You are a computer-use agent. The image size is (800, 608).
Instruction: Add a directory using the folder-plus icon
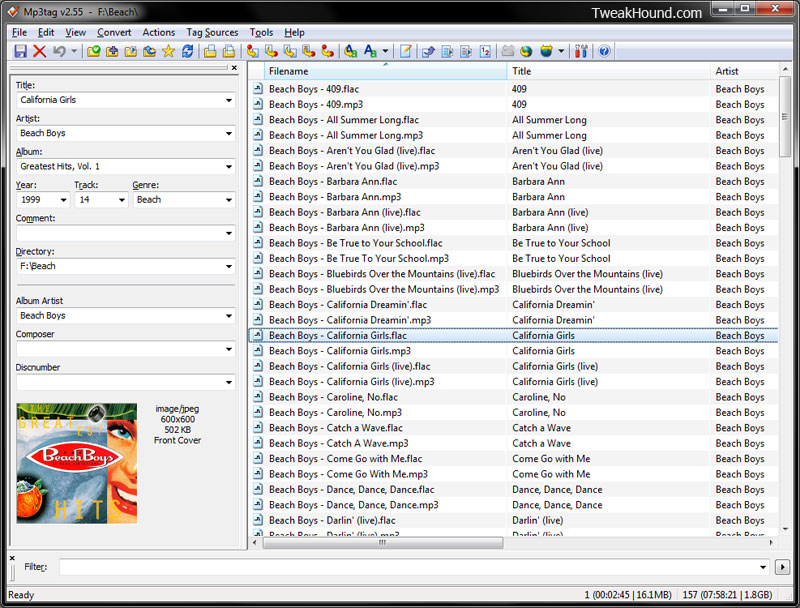click(x=112, y=51)
